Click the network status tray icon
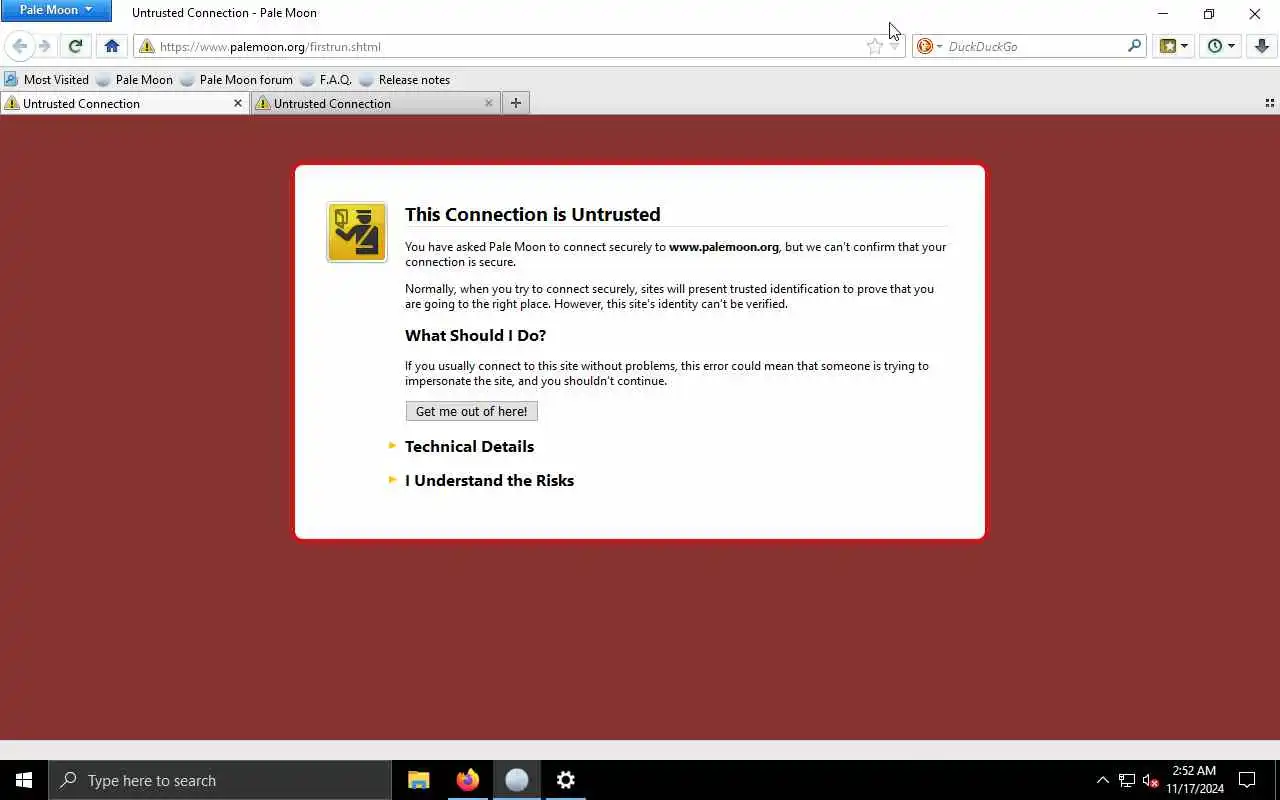The width and height of the screenshot is (1280, 800). pos(1127,780)
